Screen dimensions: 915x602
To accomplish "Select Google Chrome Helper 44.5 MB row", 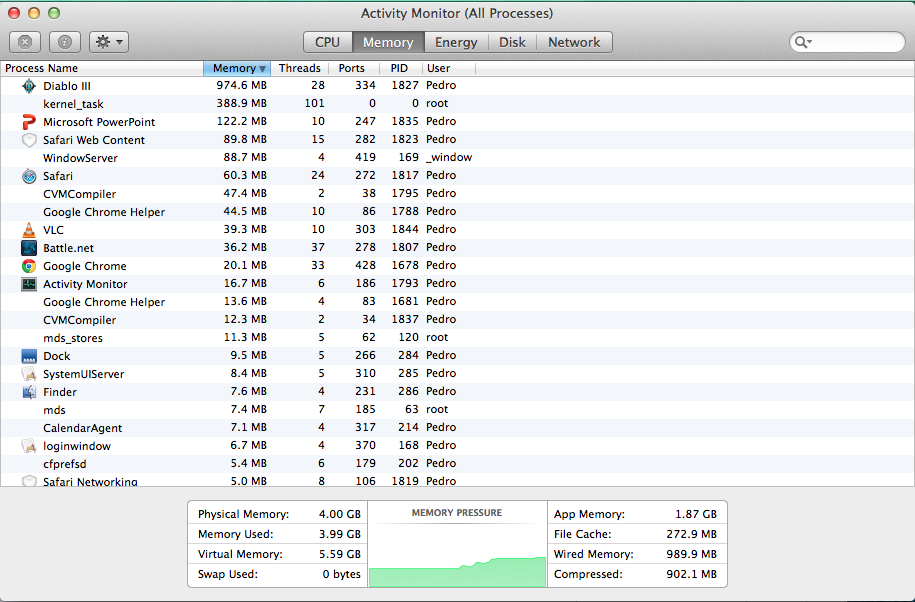I will 458,212.
